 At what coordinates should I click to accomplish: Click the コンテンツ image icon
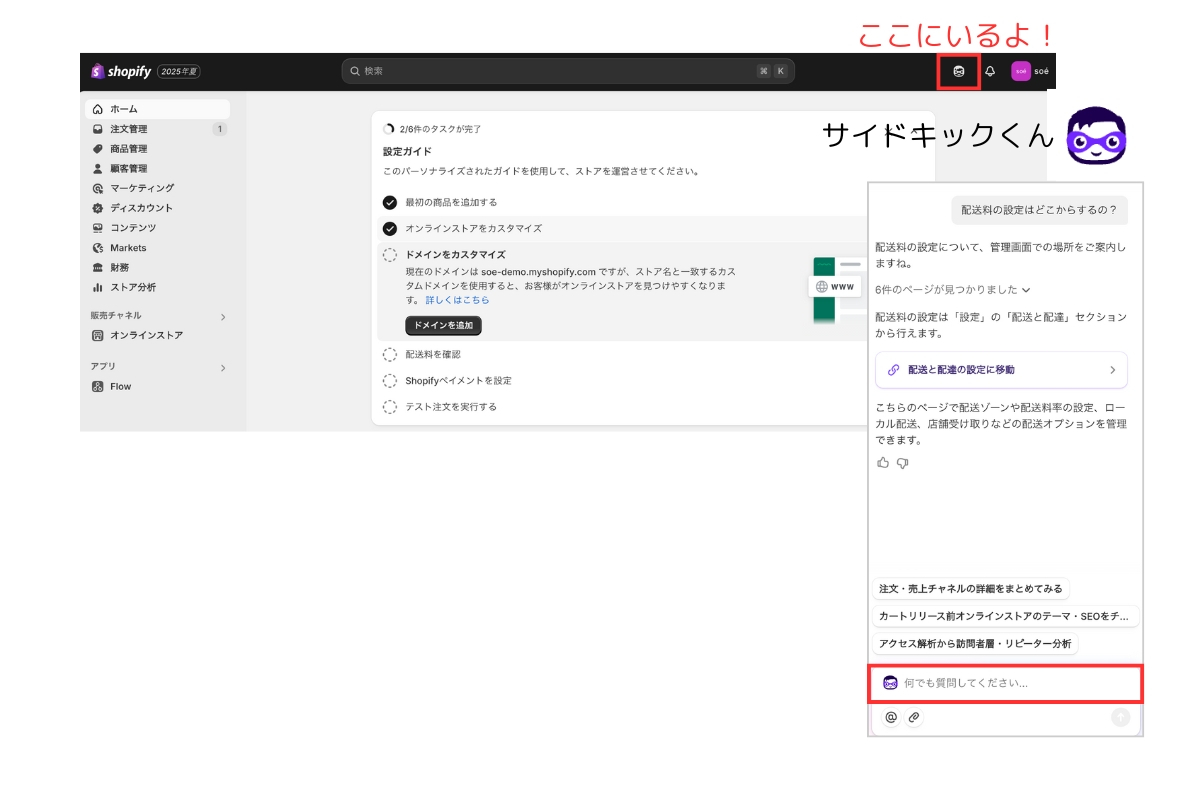point(98,228)
